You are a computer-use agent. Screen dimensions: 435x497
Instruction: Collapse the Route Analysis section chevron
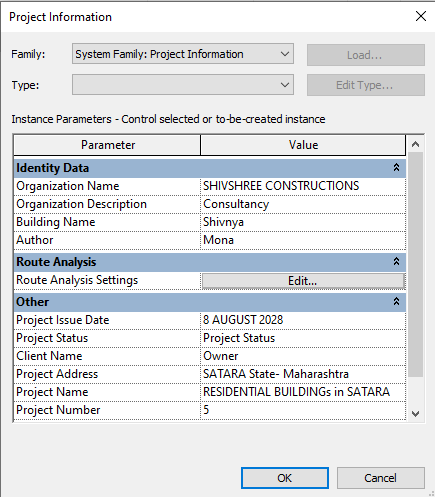pyautogui.click(x=396, y=261)
